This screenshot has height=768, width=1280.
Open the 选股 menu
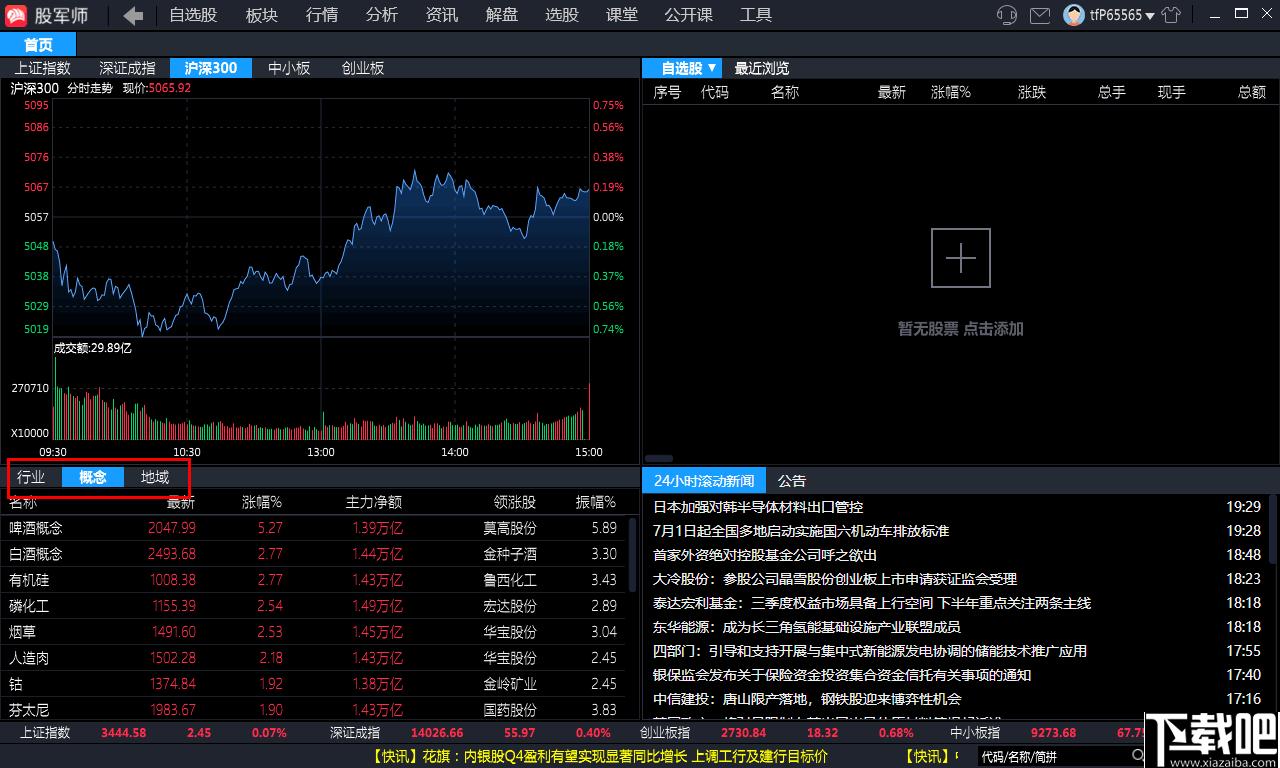point(561,15)
